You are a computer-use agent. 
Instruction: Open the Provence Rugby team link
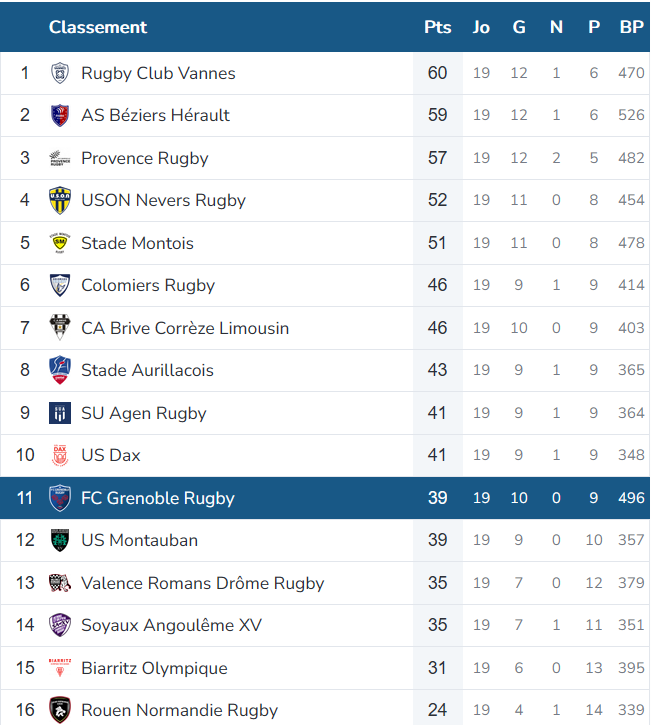click(145, 158)
